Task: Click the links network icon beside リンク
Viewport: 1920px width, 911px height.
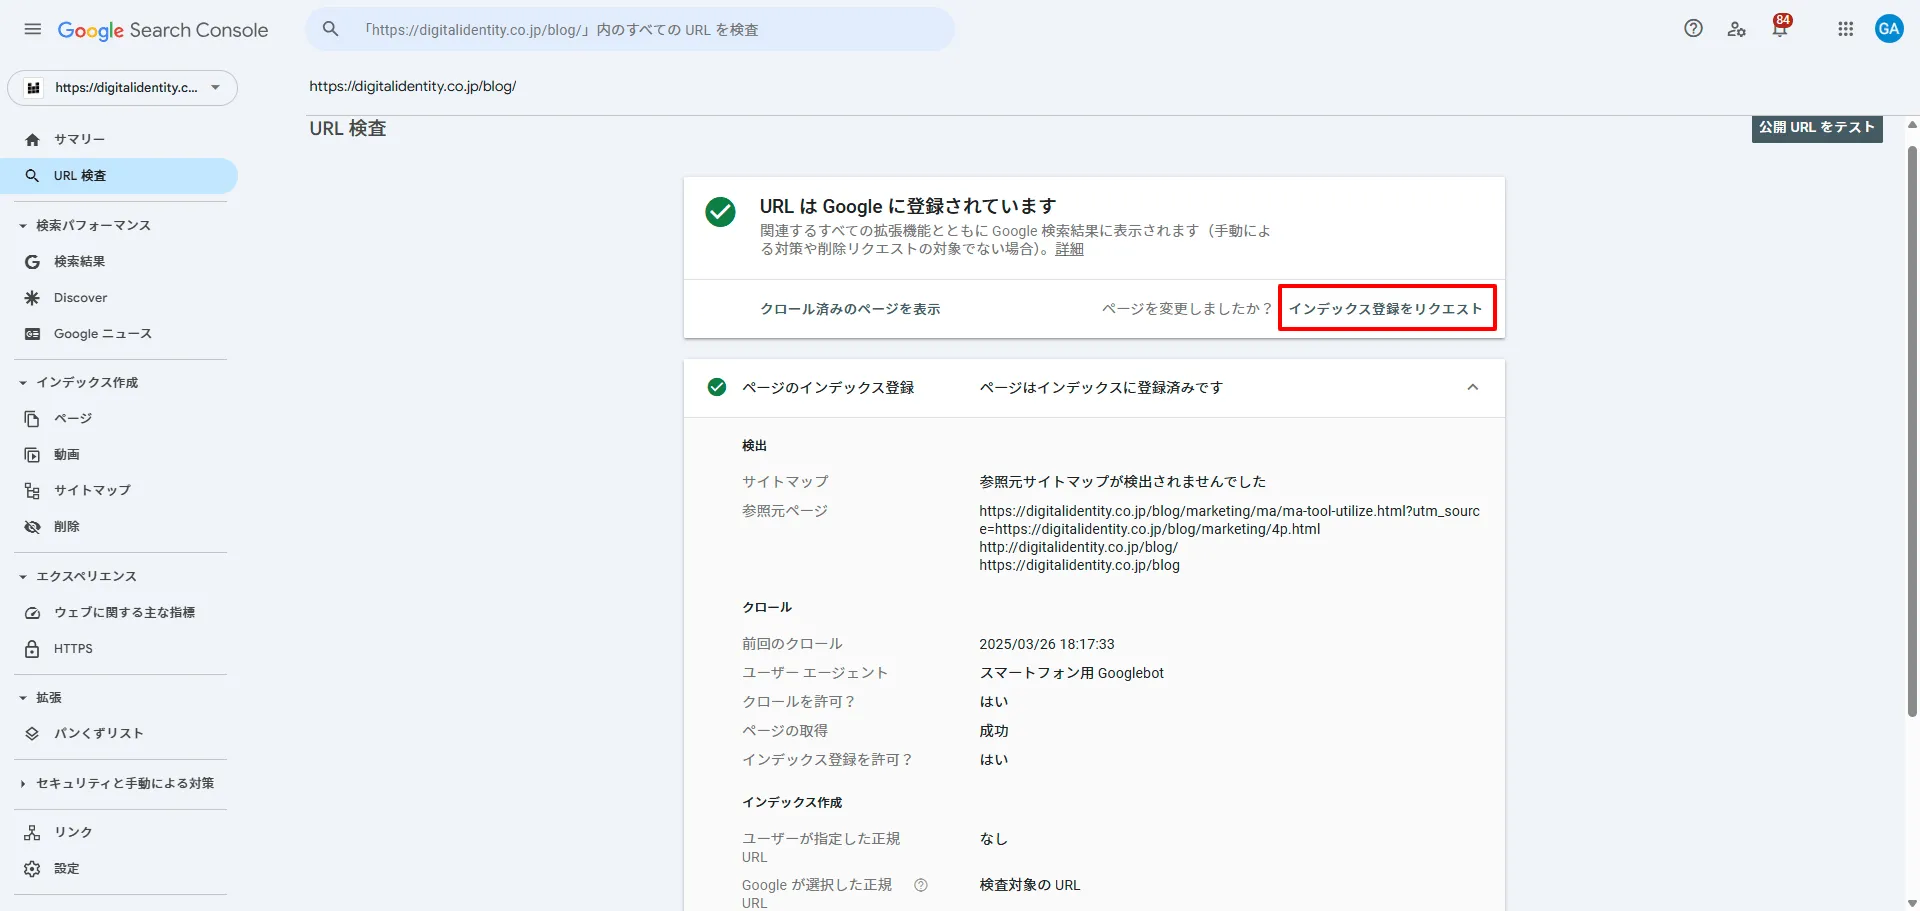Action: point(32,833)
